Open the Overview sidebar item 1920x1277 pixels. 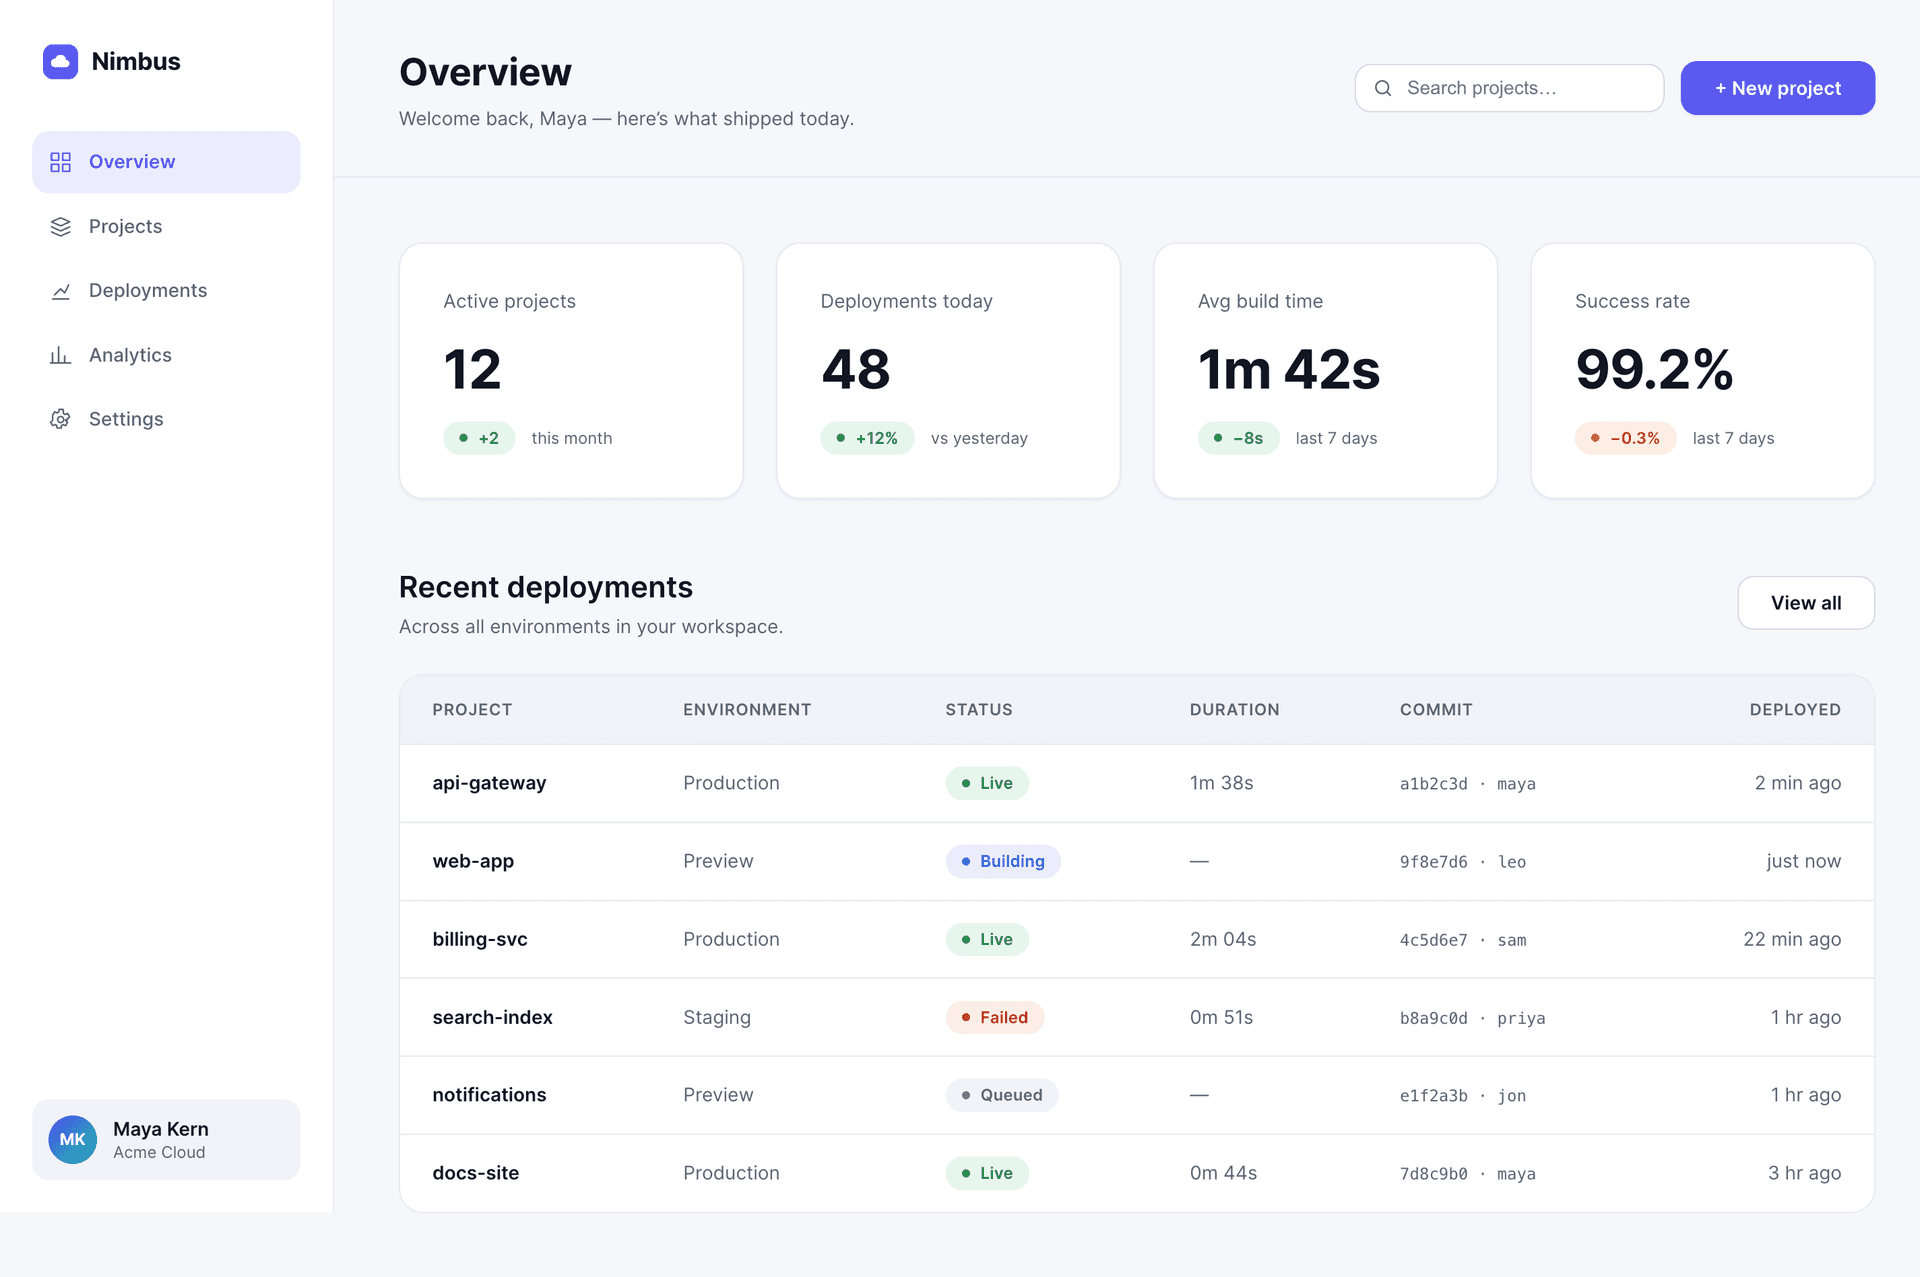coord(166,162)
